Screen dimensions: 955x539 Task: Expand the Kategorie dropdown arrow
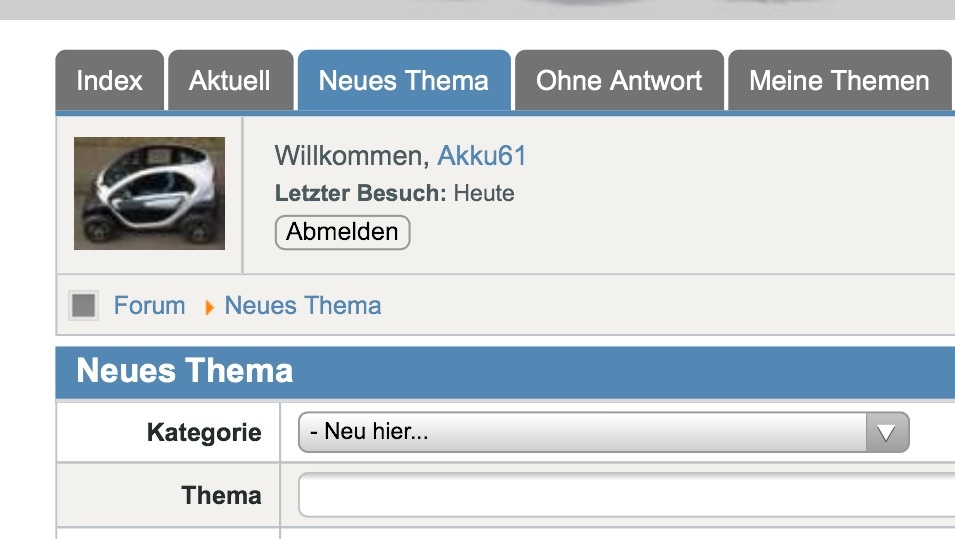887,433
